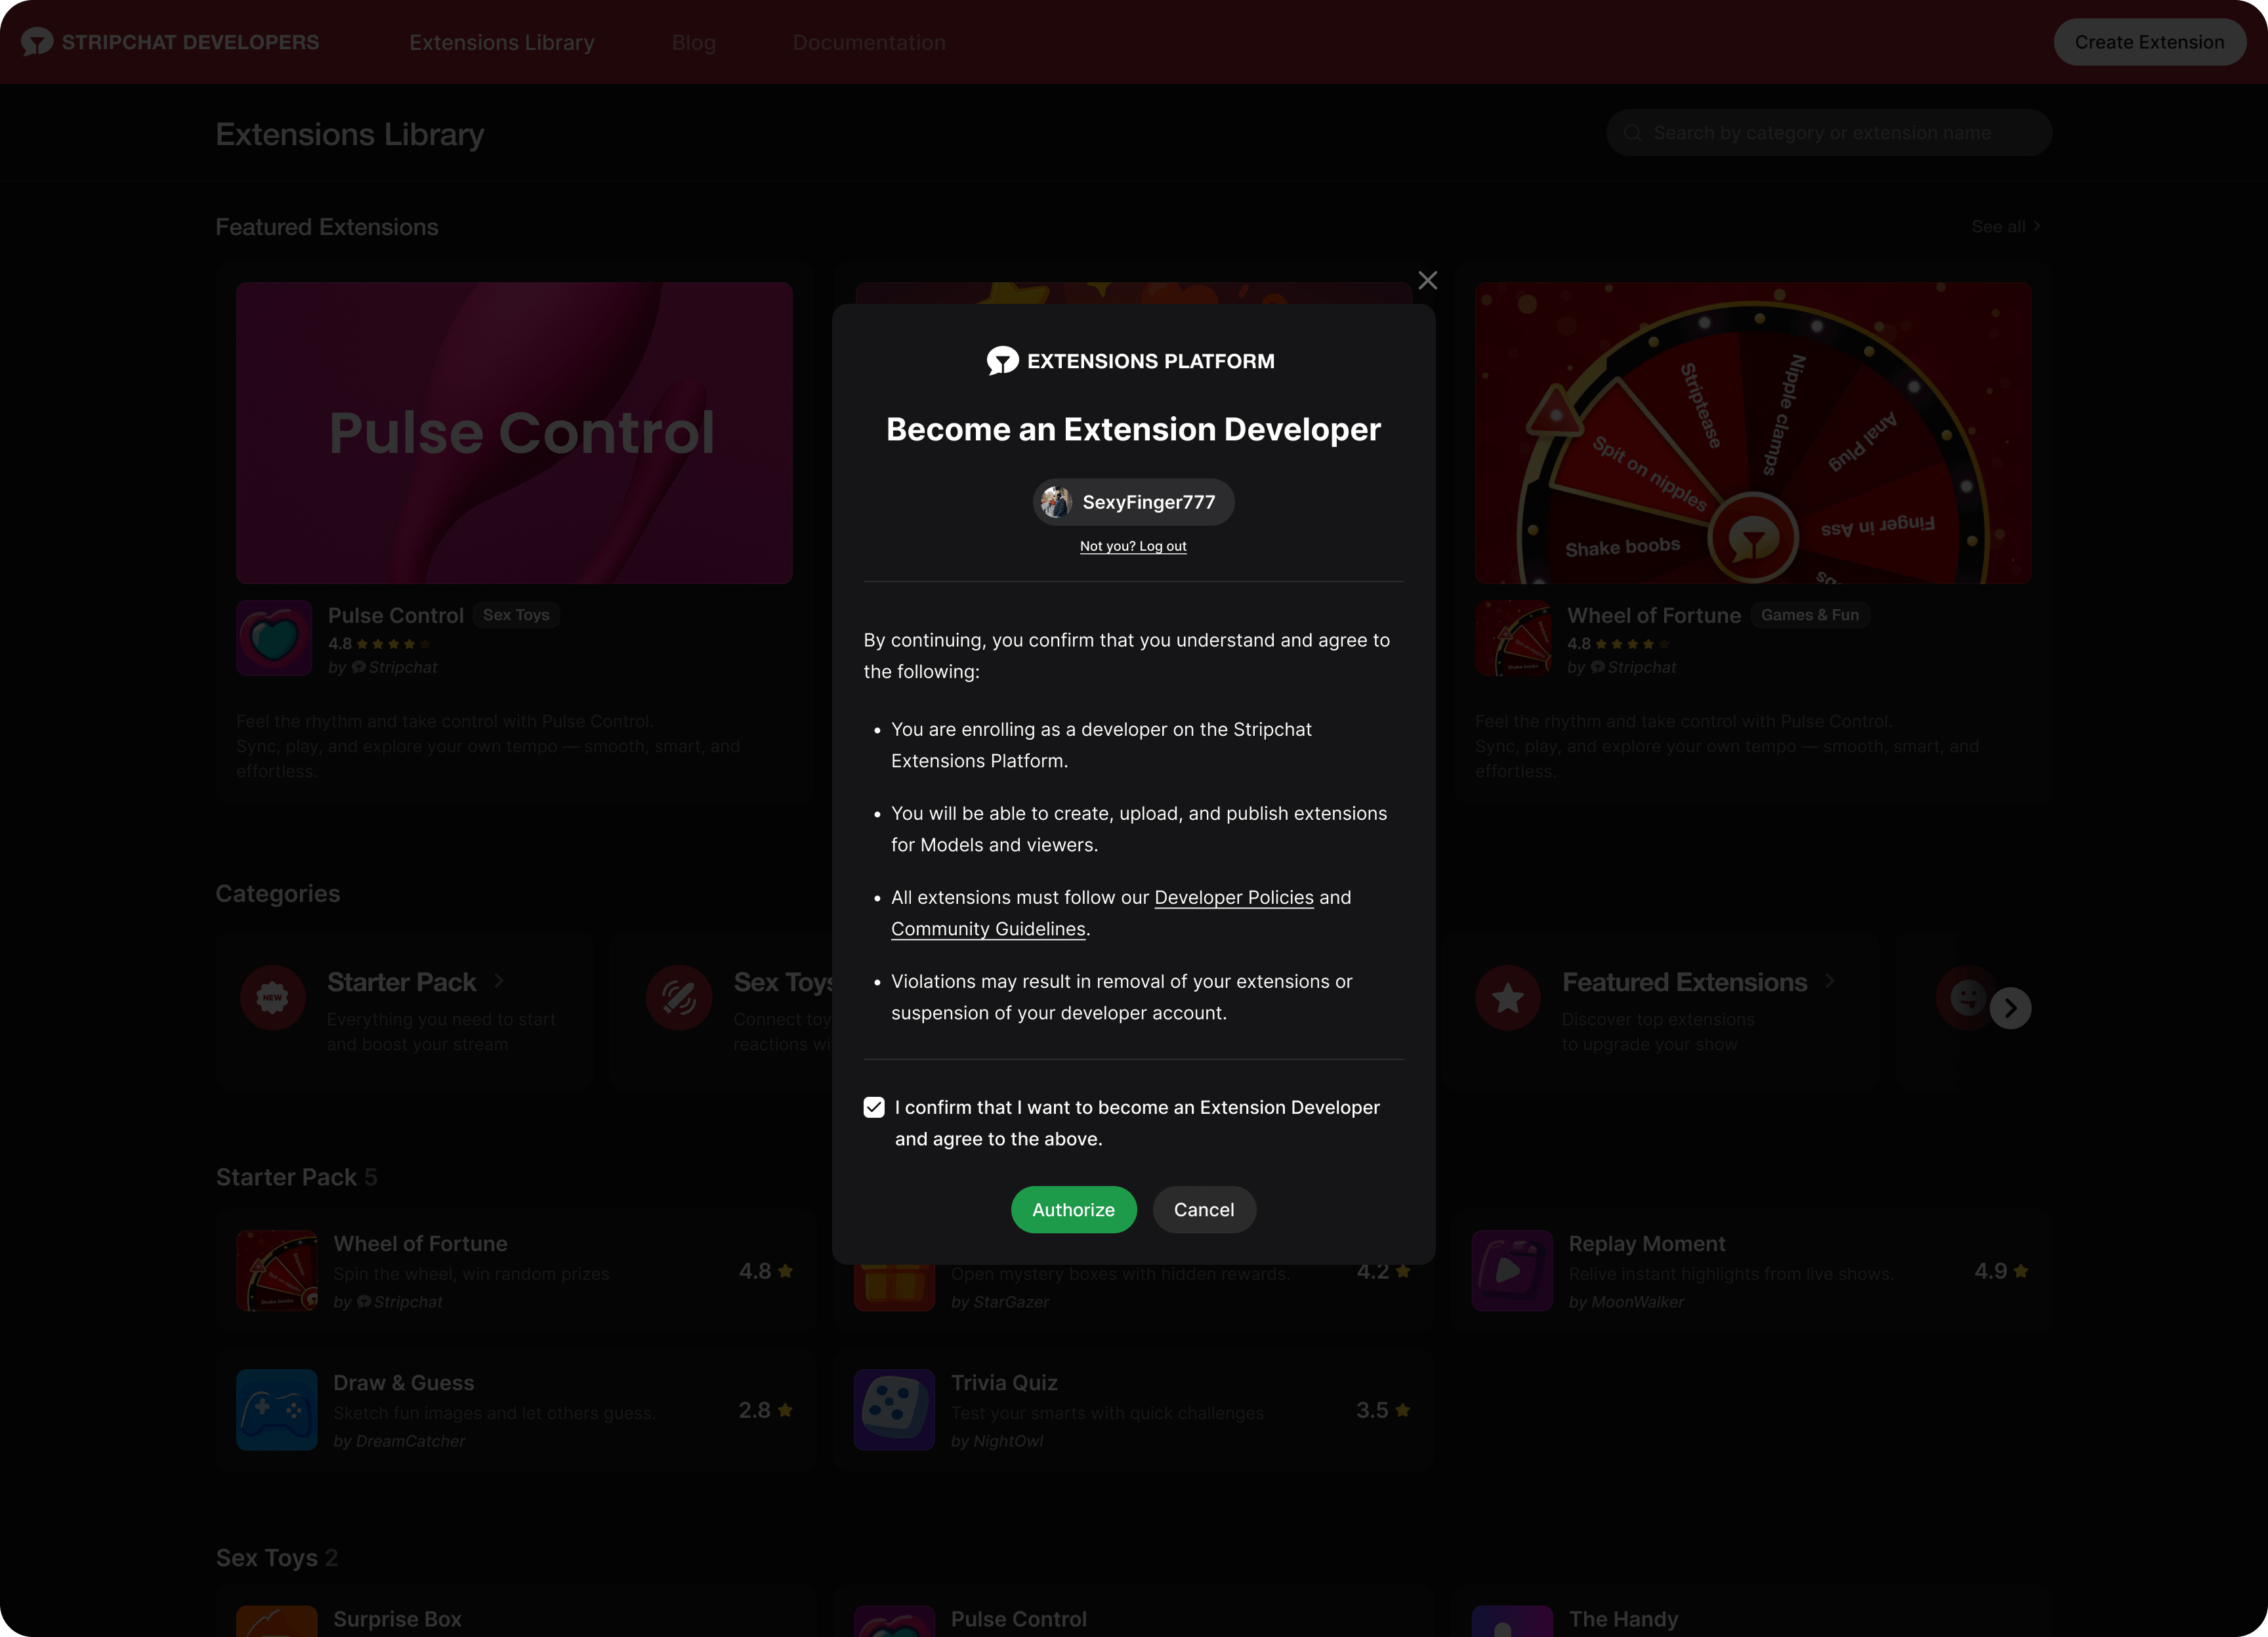This screenshot has width=2268, height=1637.
Task: Focus the extension search field
Action: click(1829, 132)
